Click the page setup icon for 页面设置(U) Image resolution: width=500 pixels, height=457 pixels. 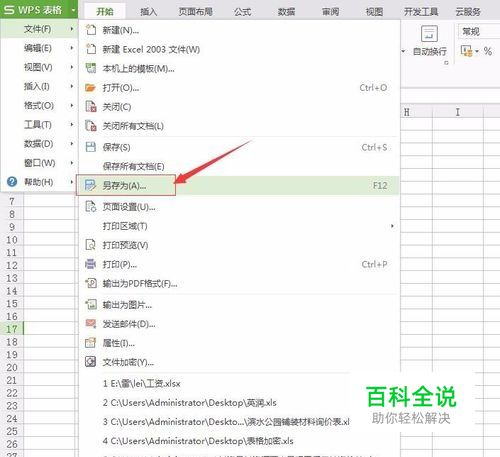tap(91, 207)
